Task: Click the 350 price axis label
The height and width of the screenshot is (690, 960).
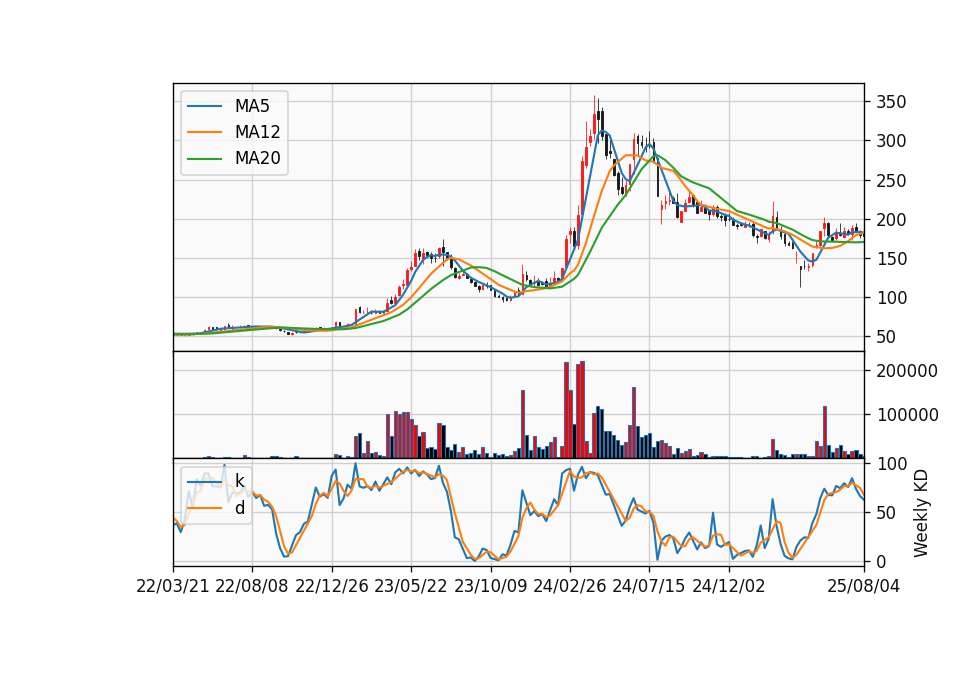Action: click(x=891, y=102)
